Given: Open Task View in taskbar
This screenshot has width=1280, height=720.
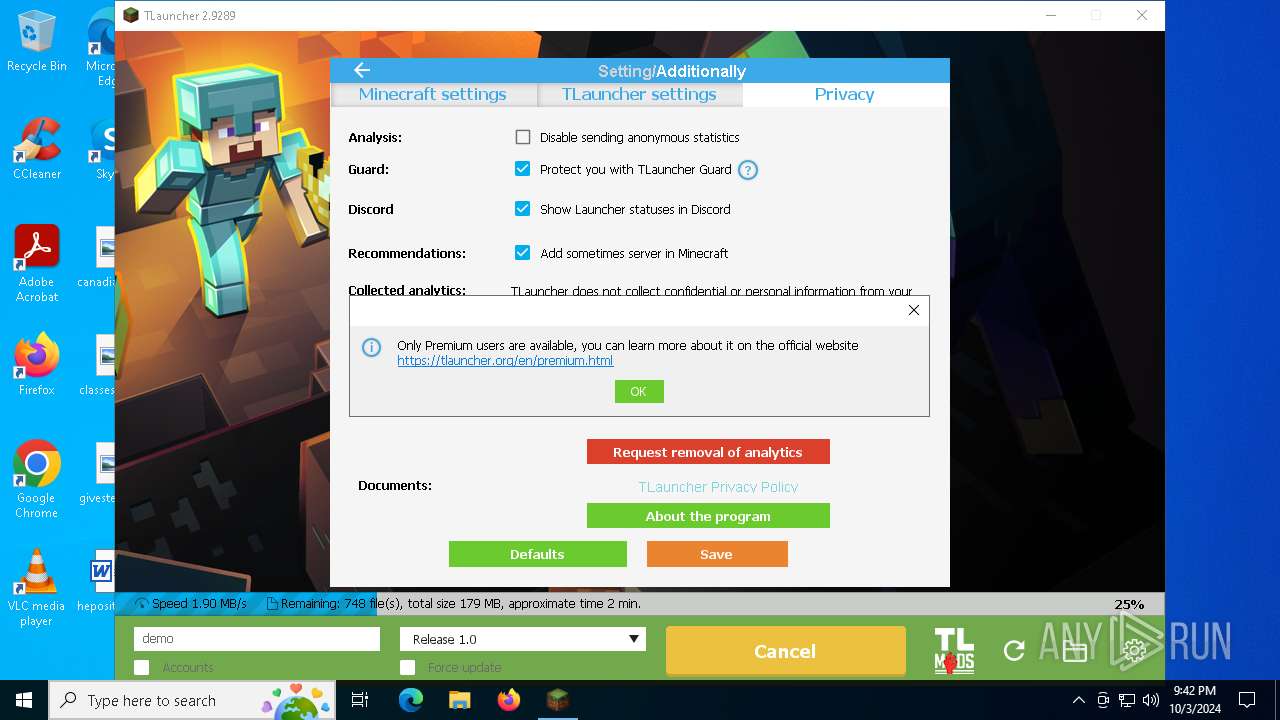Looking at the screenshot, I should point(360,700).
